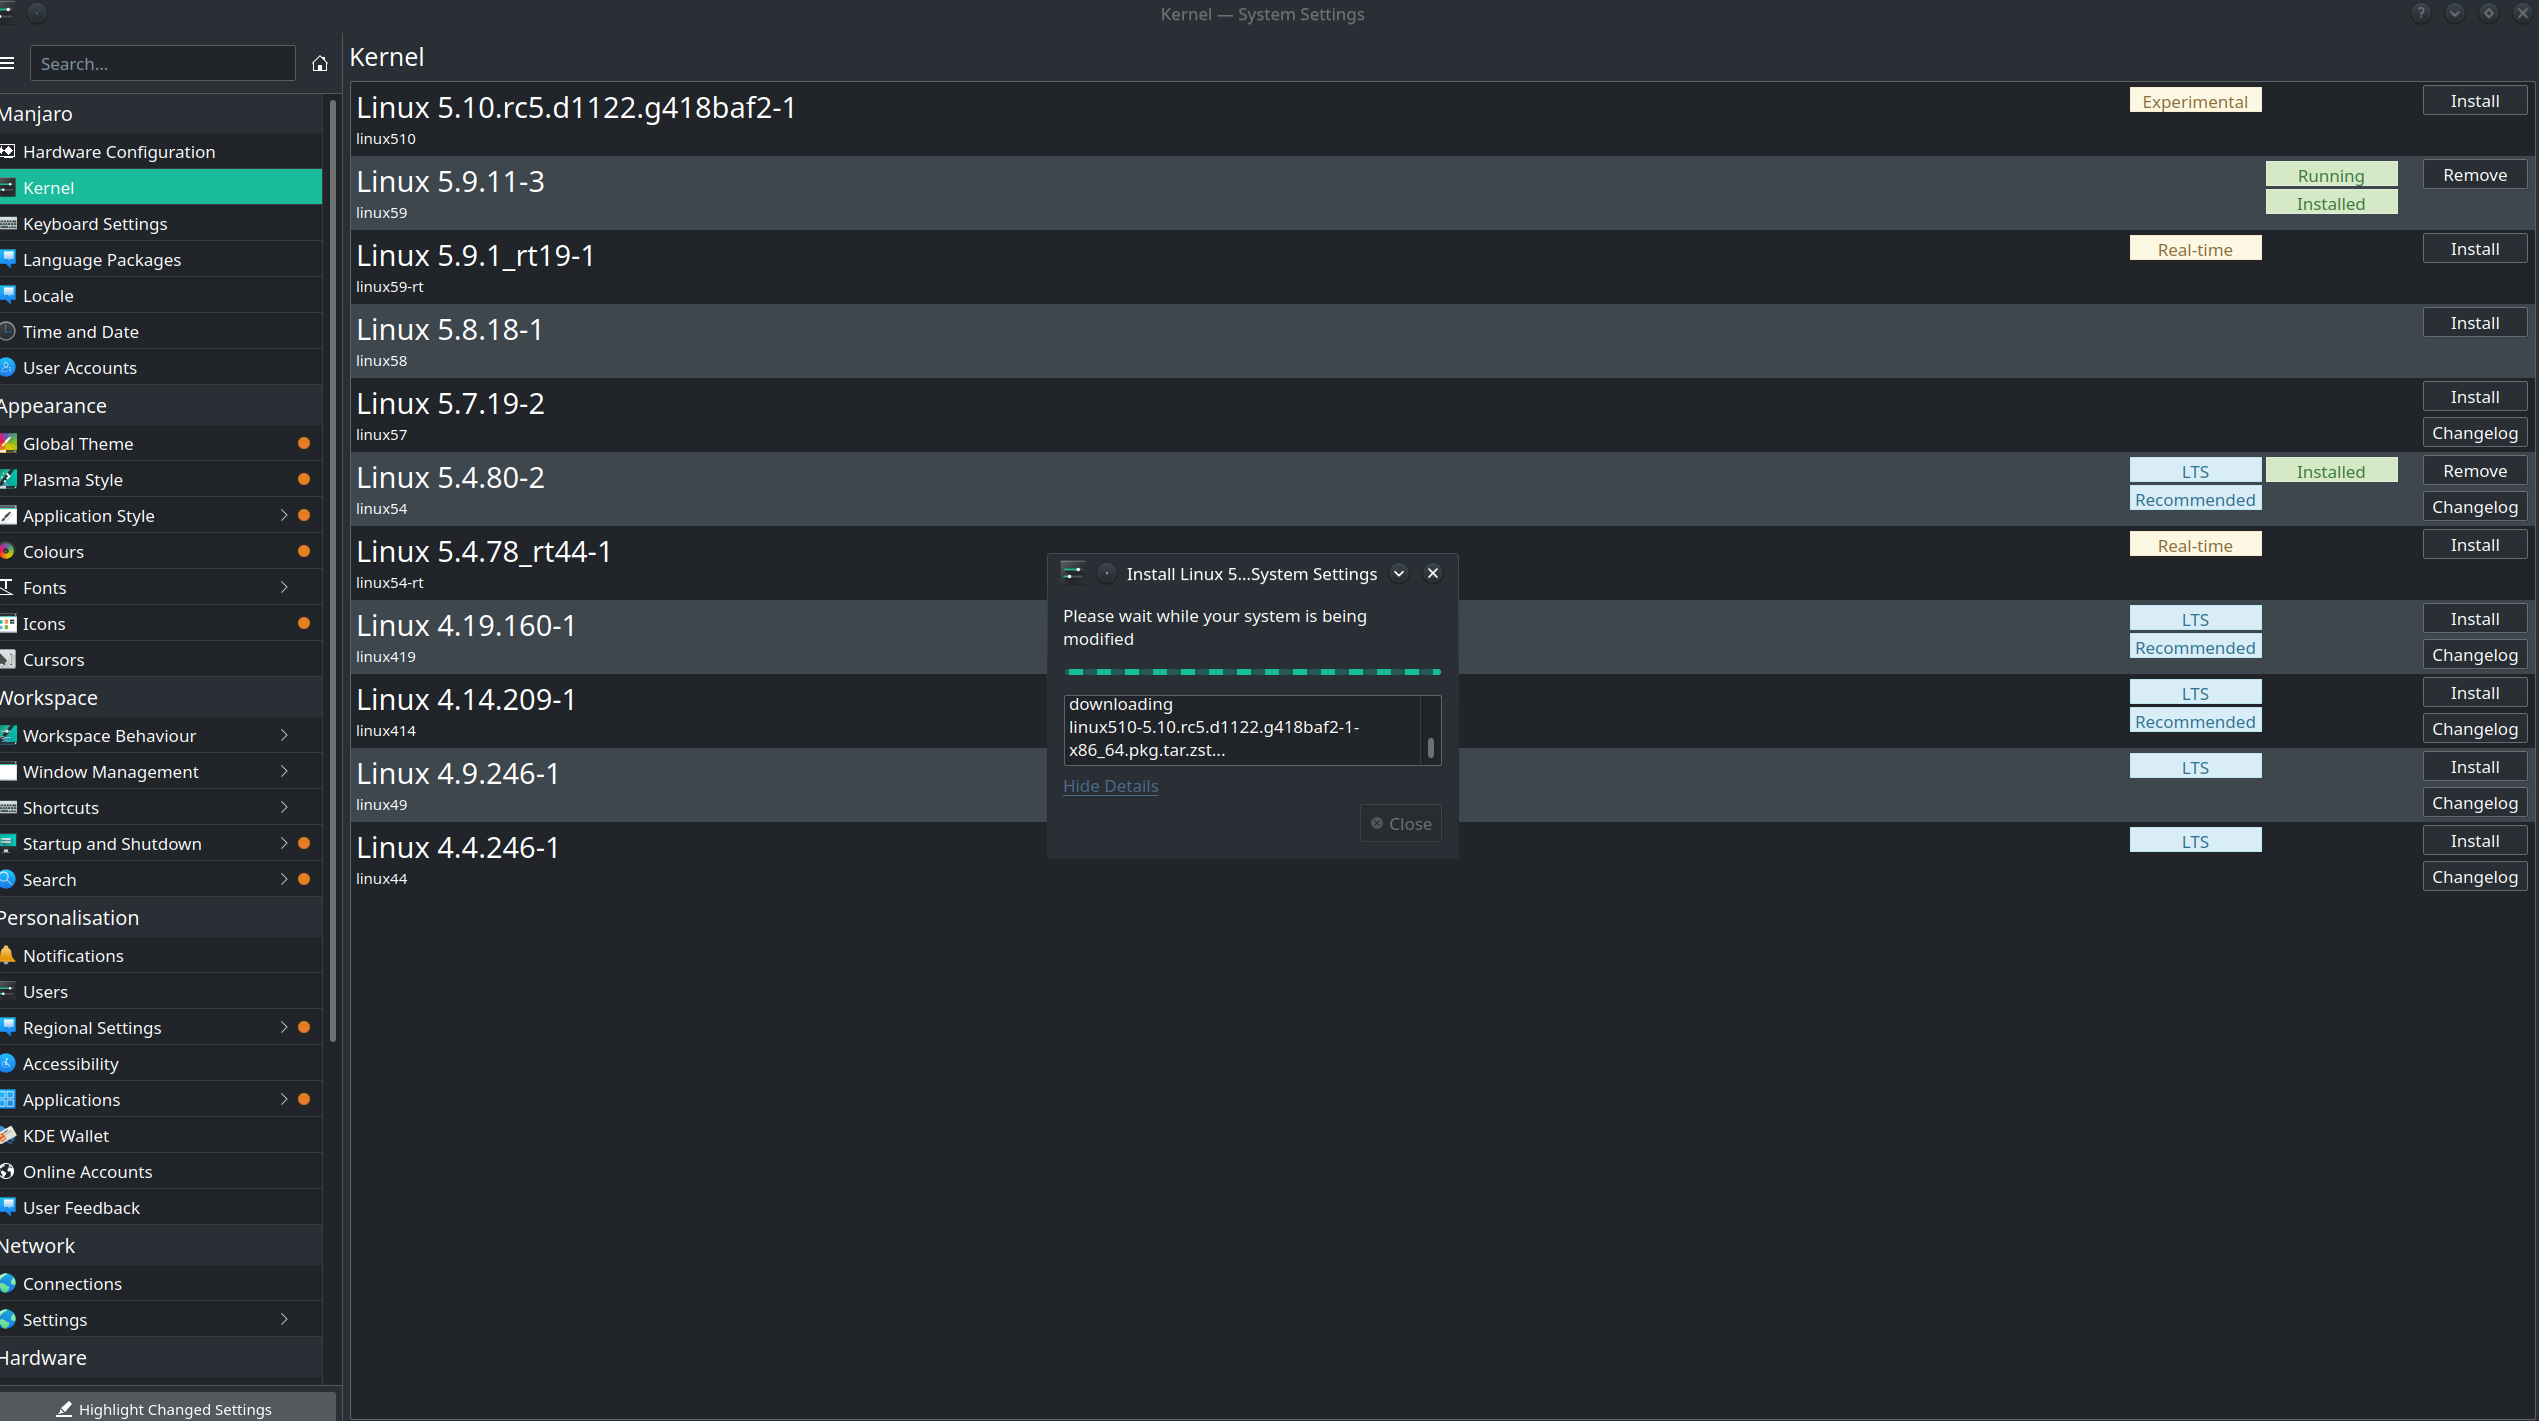Install Linux 5.9.1_rt19-1 real-time kernel

(2475, 249)
